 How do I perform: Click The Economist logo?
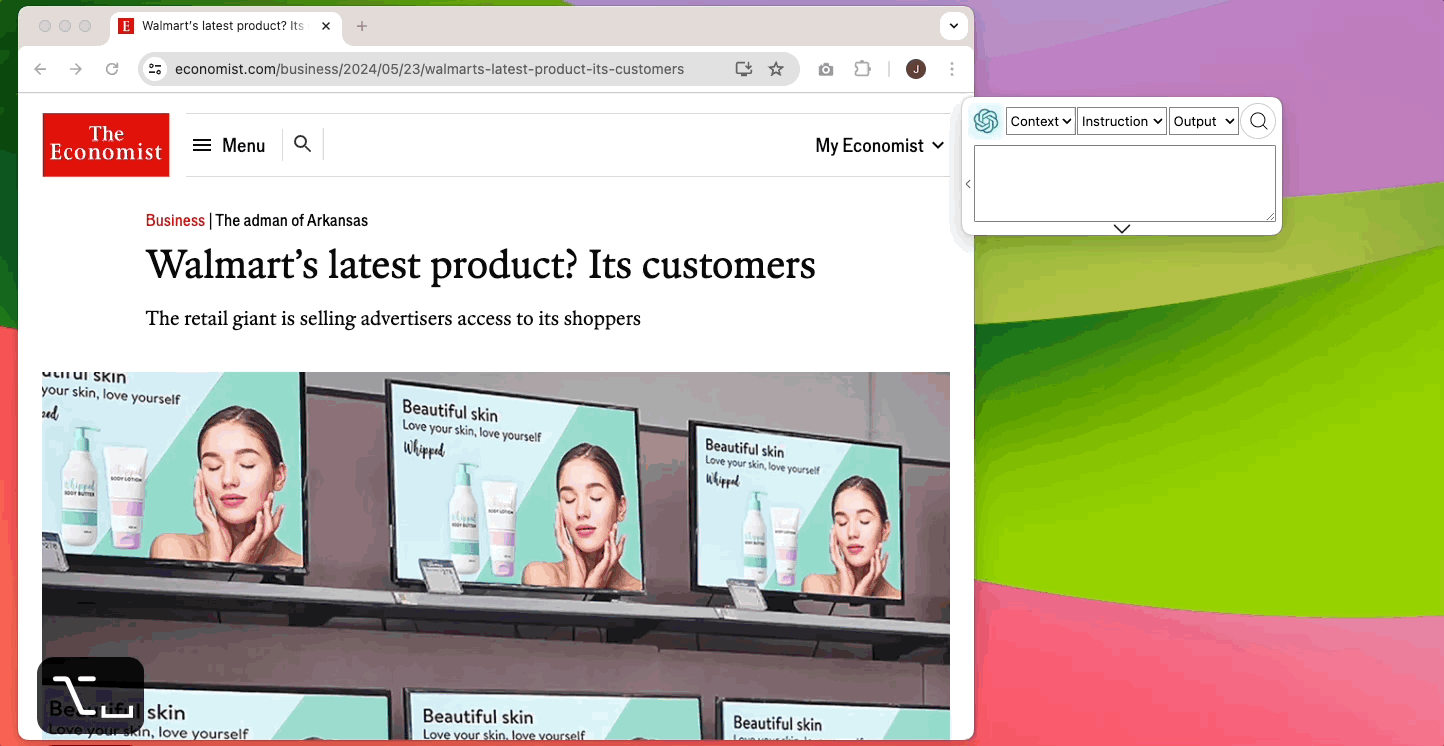(106, 145)
